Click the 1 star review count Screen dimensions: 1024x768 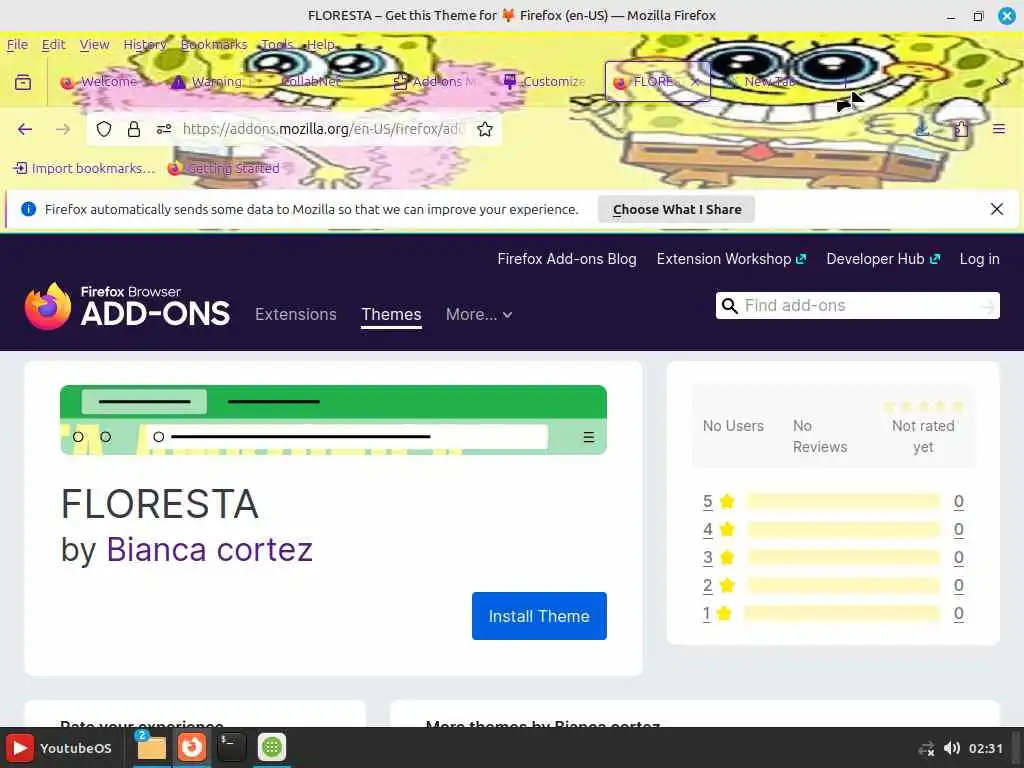pyautogui.click(x=958, y=614)
